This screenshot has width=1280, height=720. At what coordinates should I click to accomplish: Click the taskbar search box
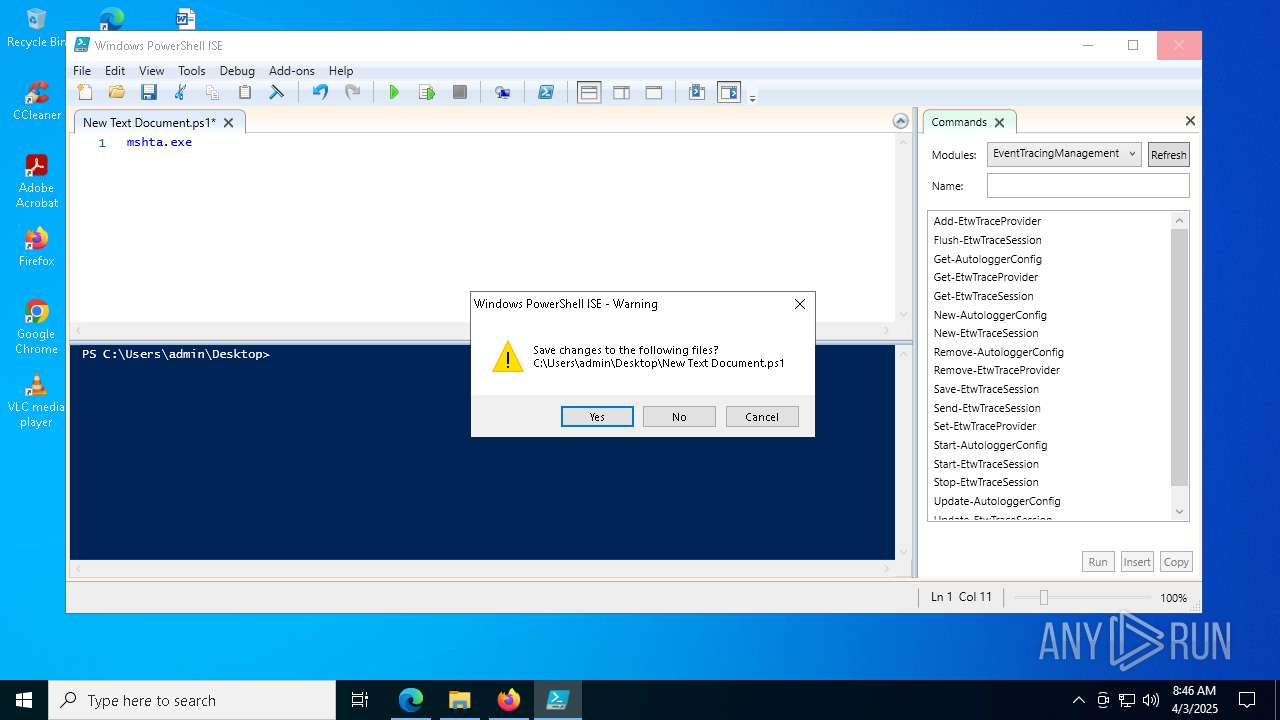pos(192,700)
